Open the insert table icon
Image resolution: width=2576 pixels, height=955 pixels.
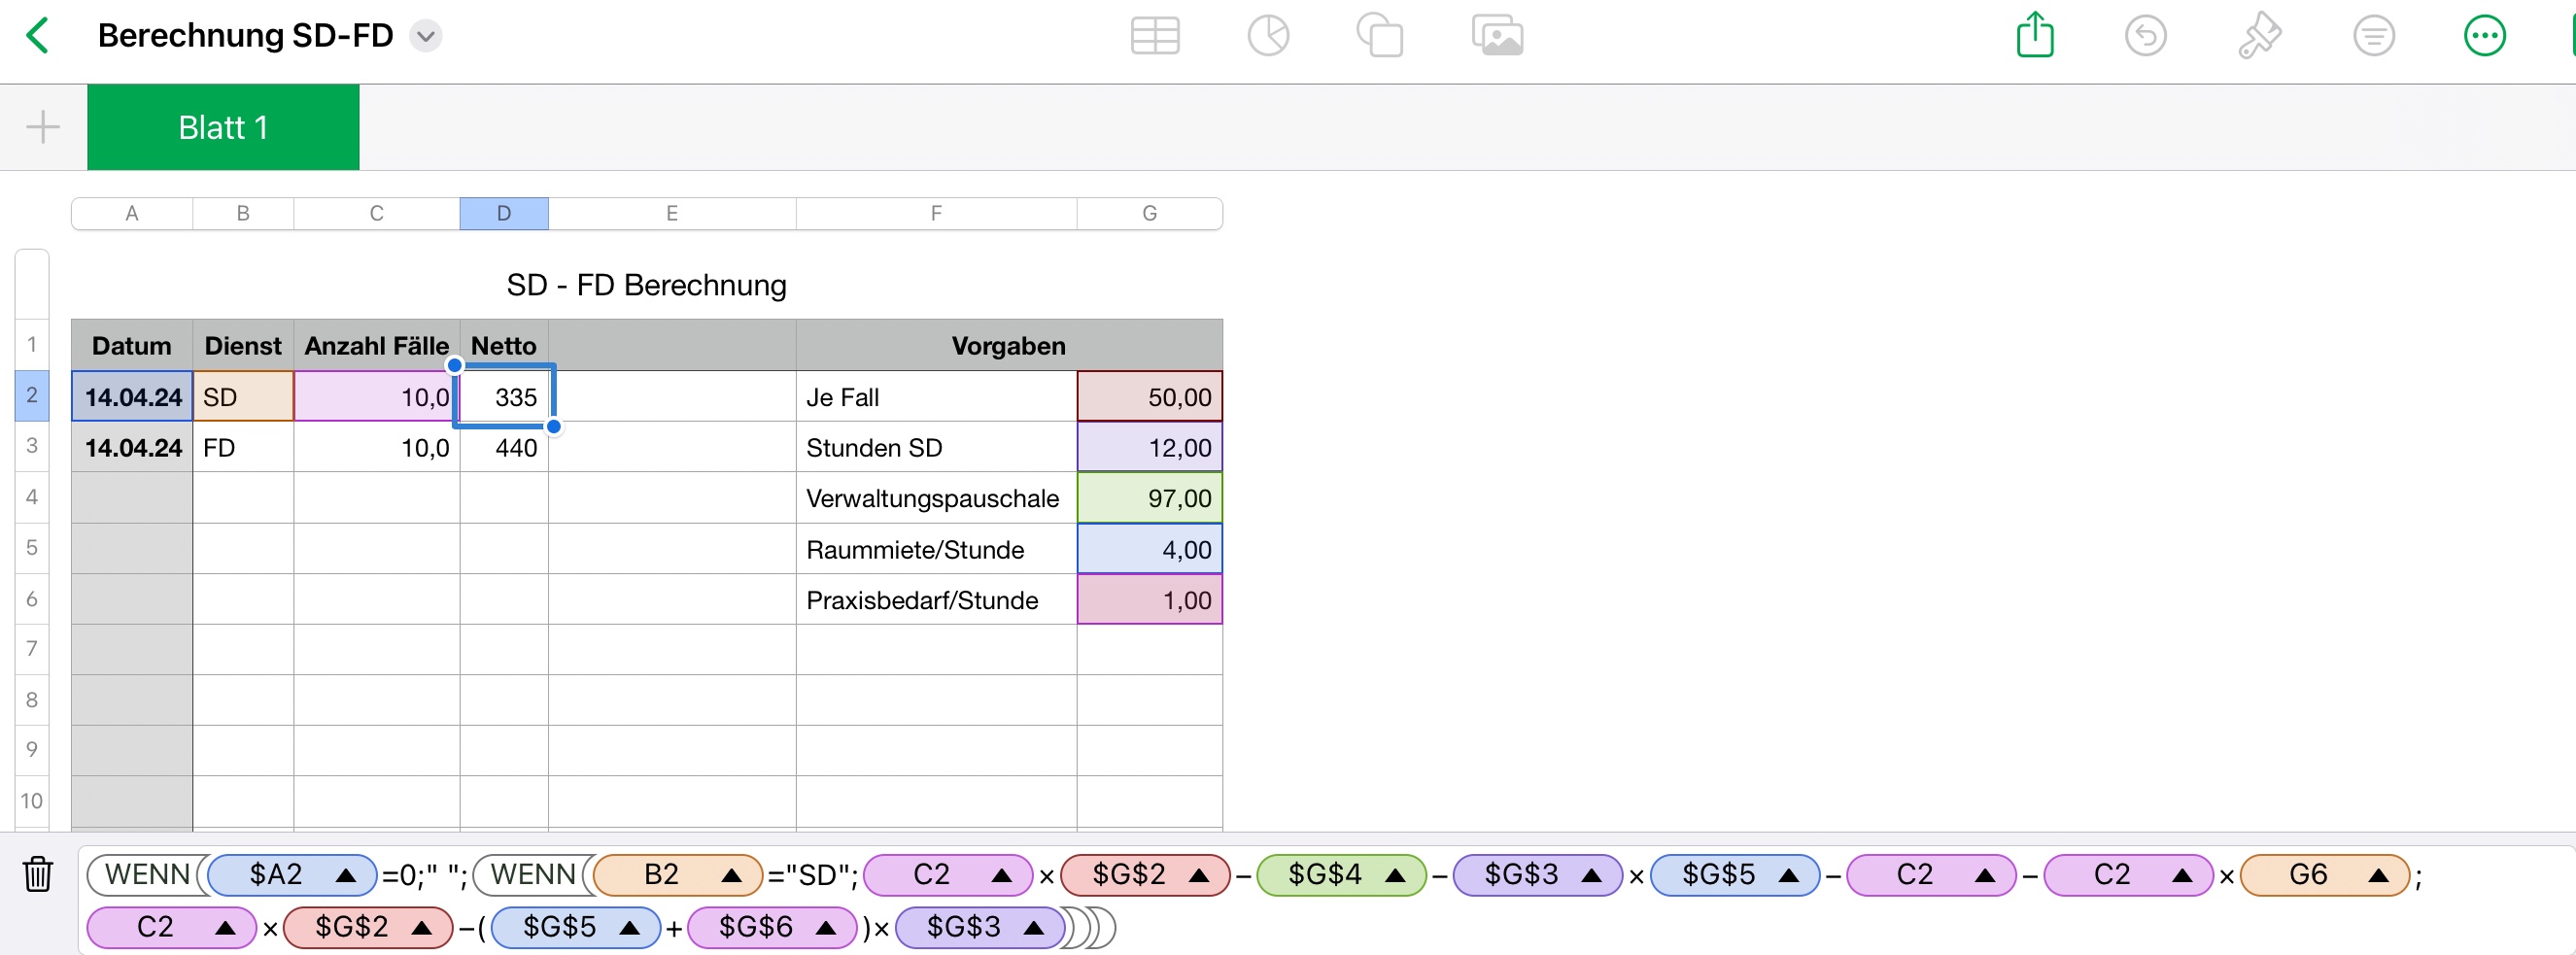pos(1155,36)
